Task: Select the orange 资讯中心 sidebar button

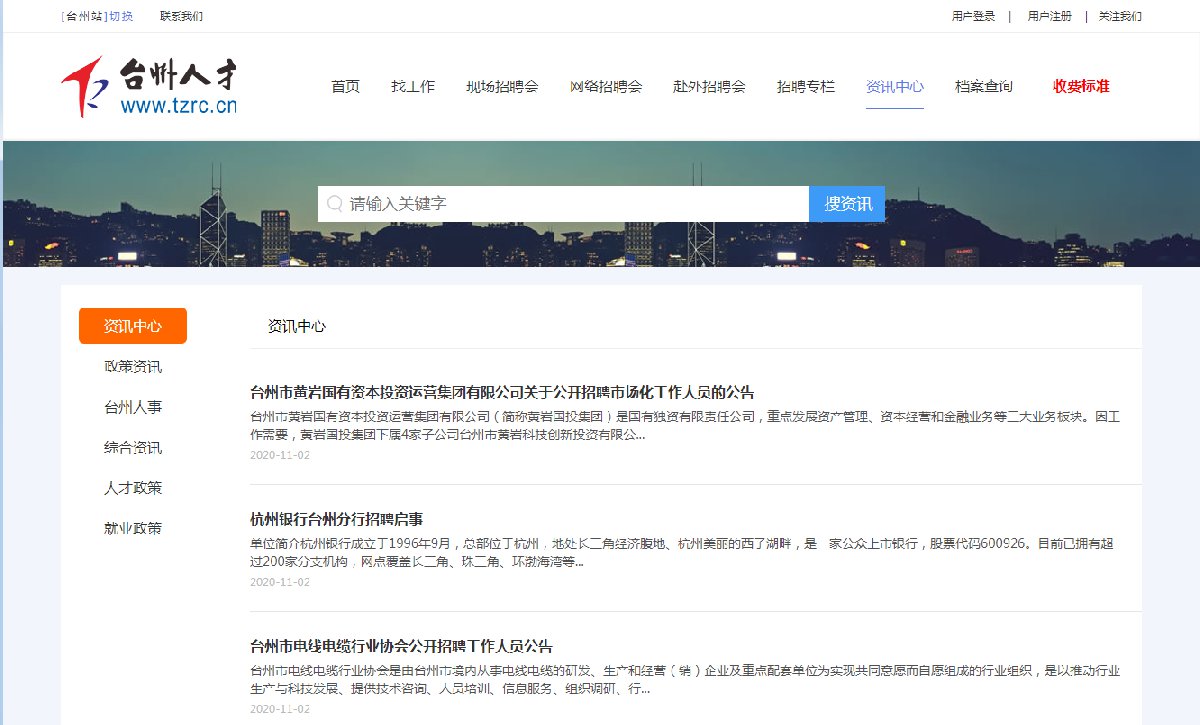Action: (133, 326)
